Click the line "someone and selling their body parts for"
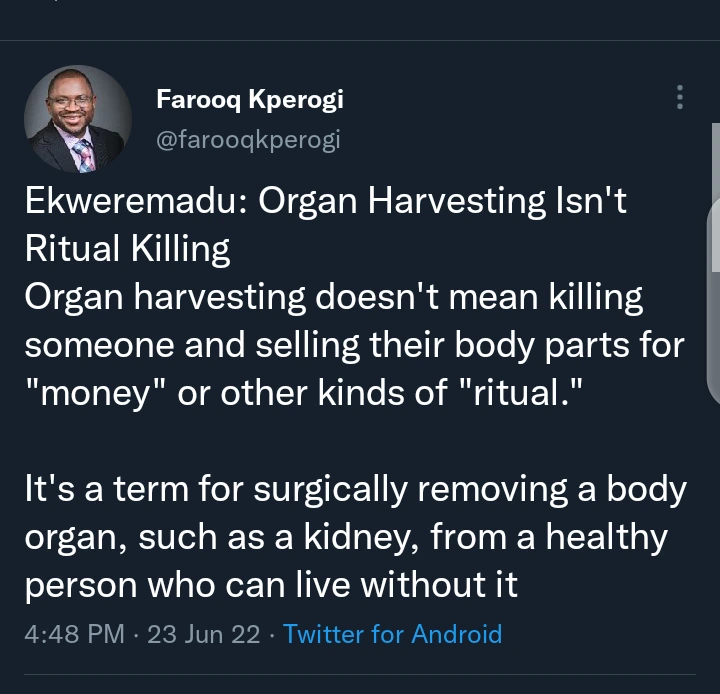This screenshot has height=694, width=720. pos(354,344)
